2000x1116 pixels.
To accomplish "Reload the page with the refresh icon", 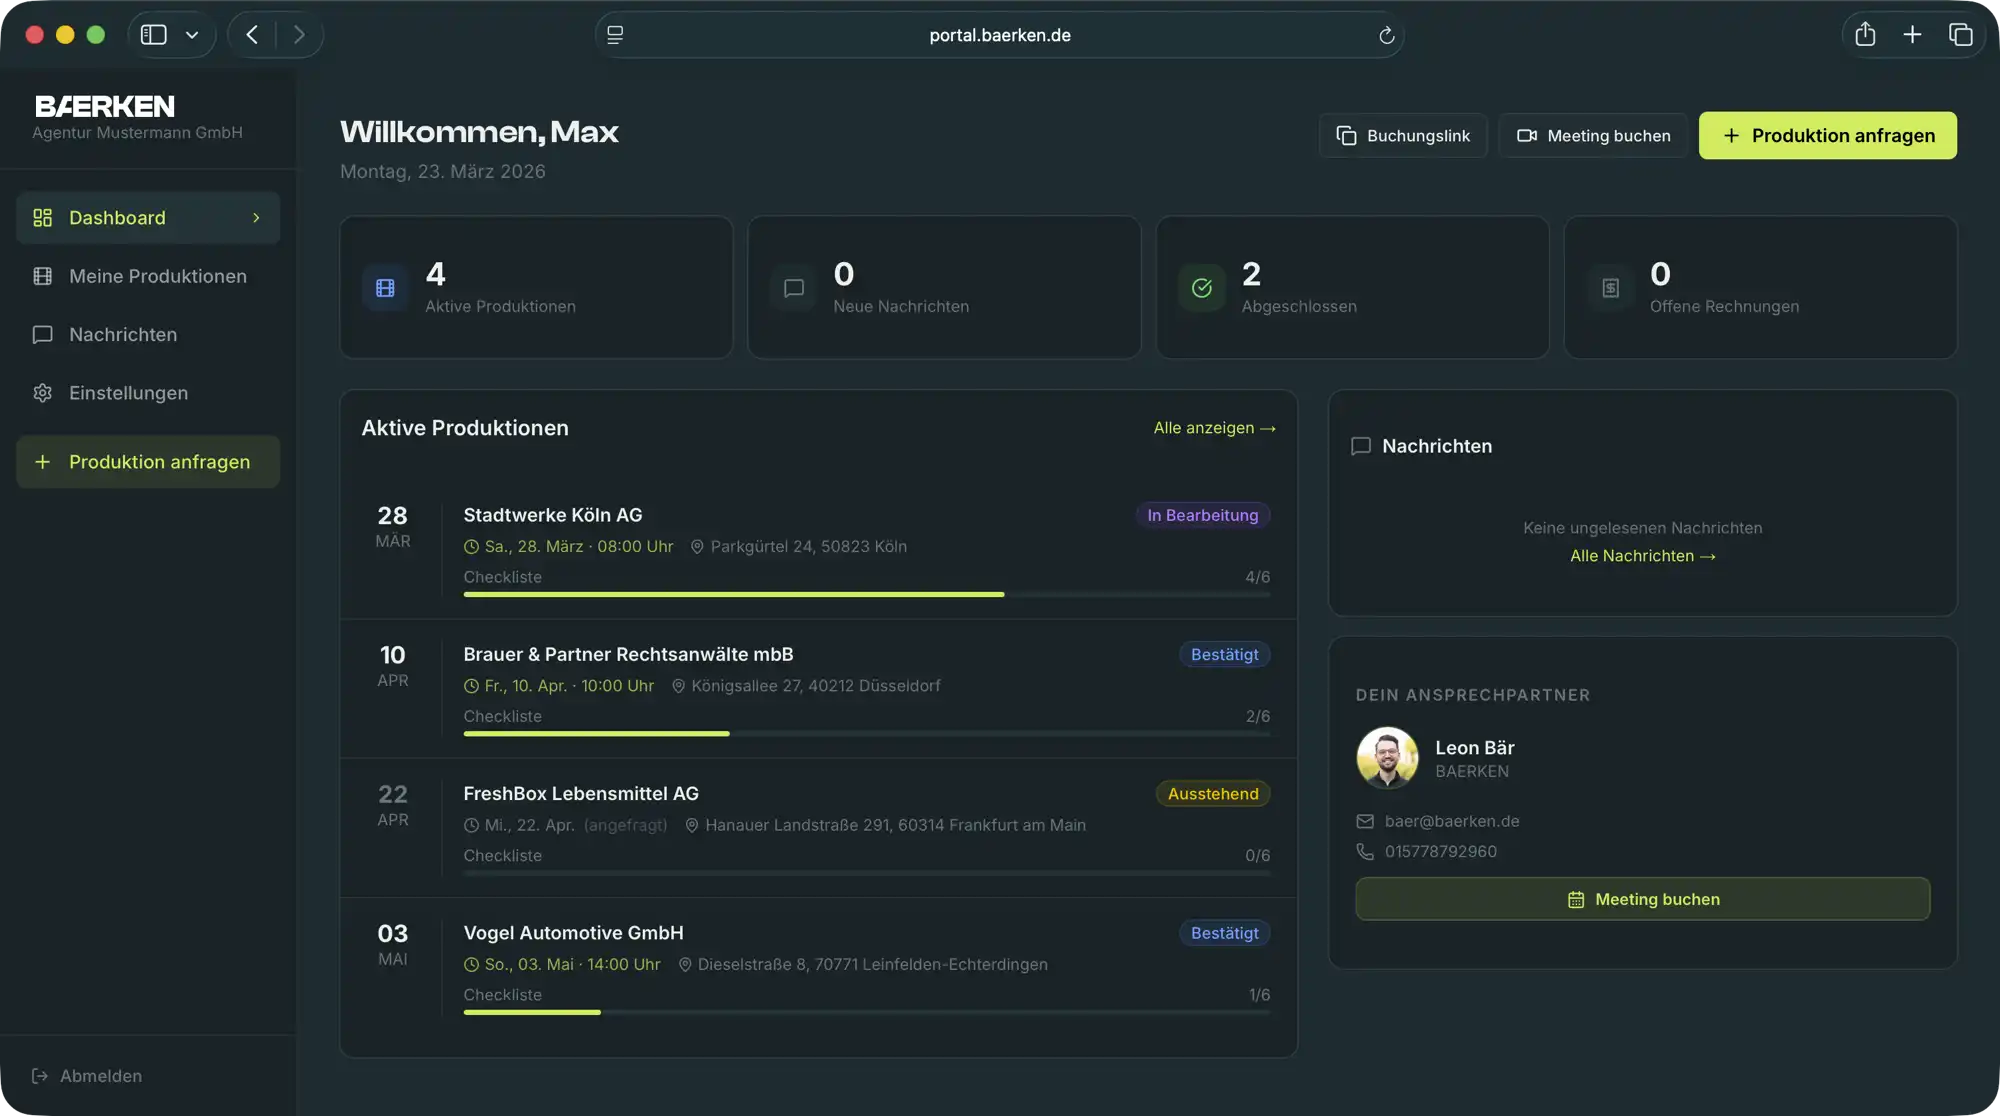I will pyautogui.click(x=1386, y=35).
